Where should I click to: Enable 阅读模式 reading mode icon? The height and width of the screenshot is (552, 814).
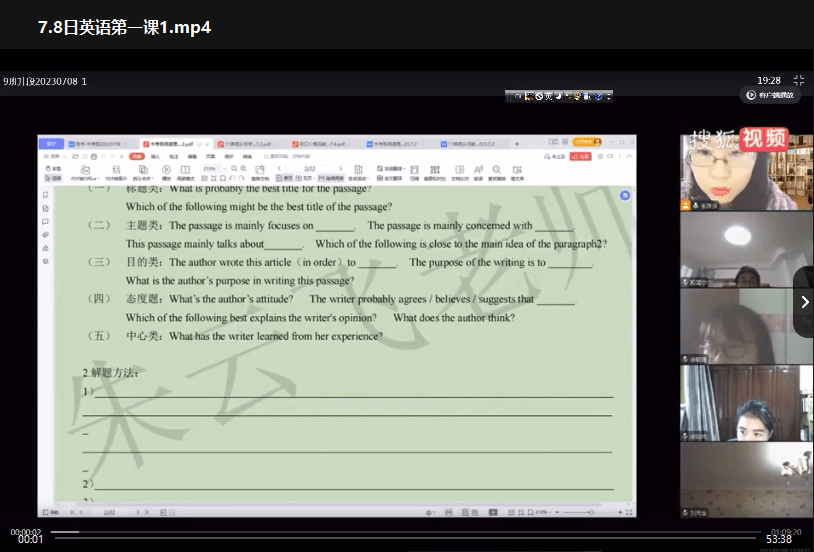pyautogui.click(x=185, y=173)
